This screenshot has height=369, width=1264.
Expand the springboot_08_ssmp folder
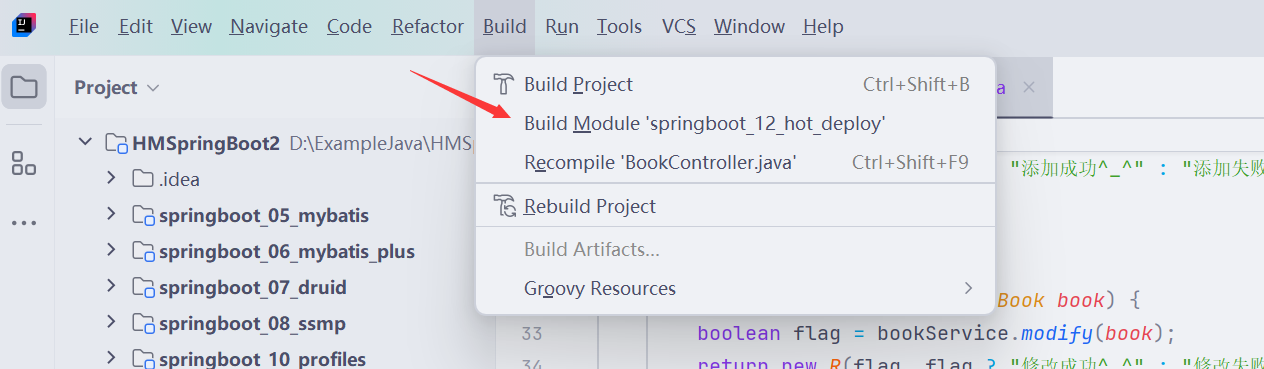[x=111, y=323]
